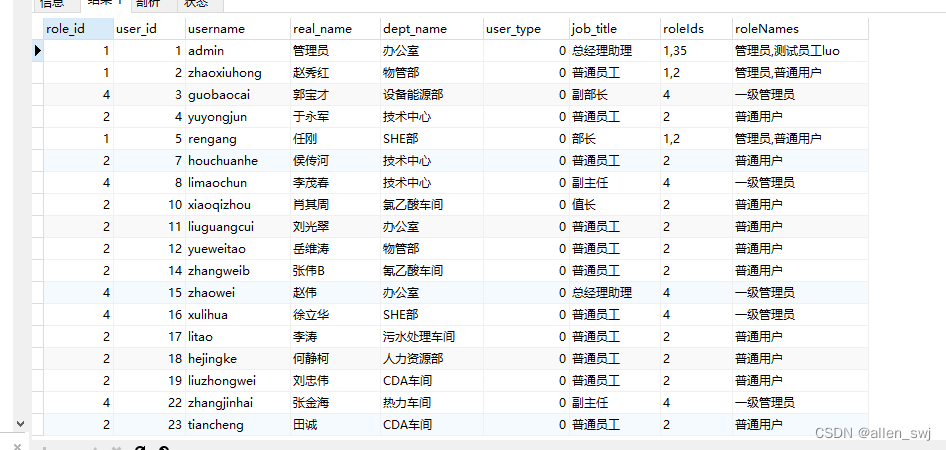Select the real_name cell 何静柯
This screenshot has height=450, width=946.
tap(335, 359)
